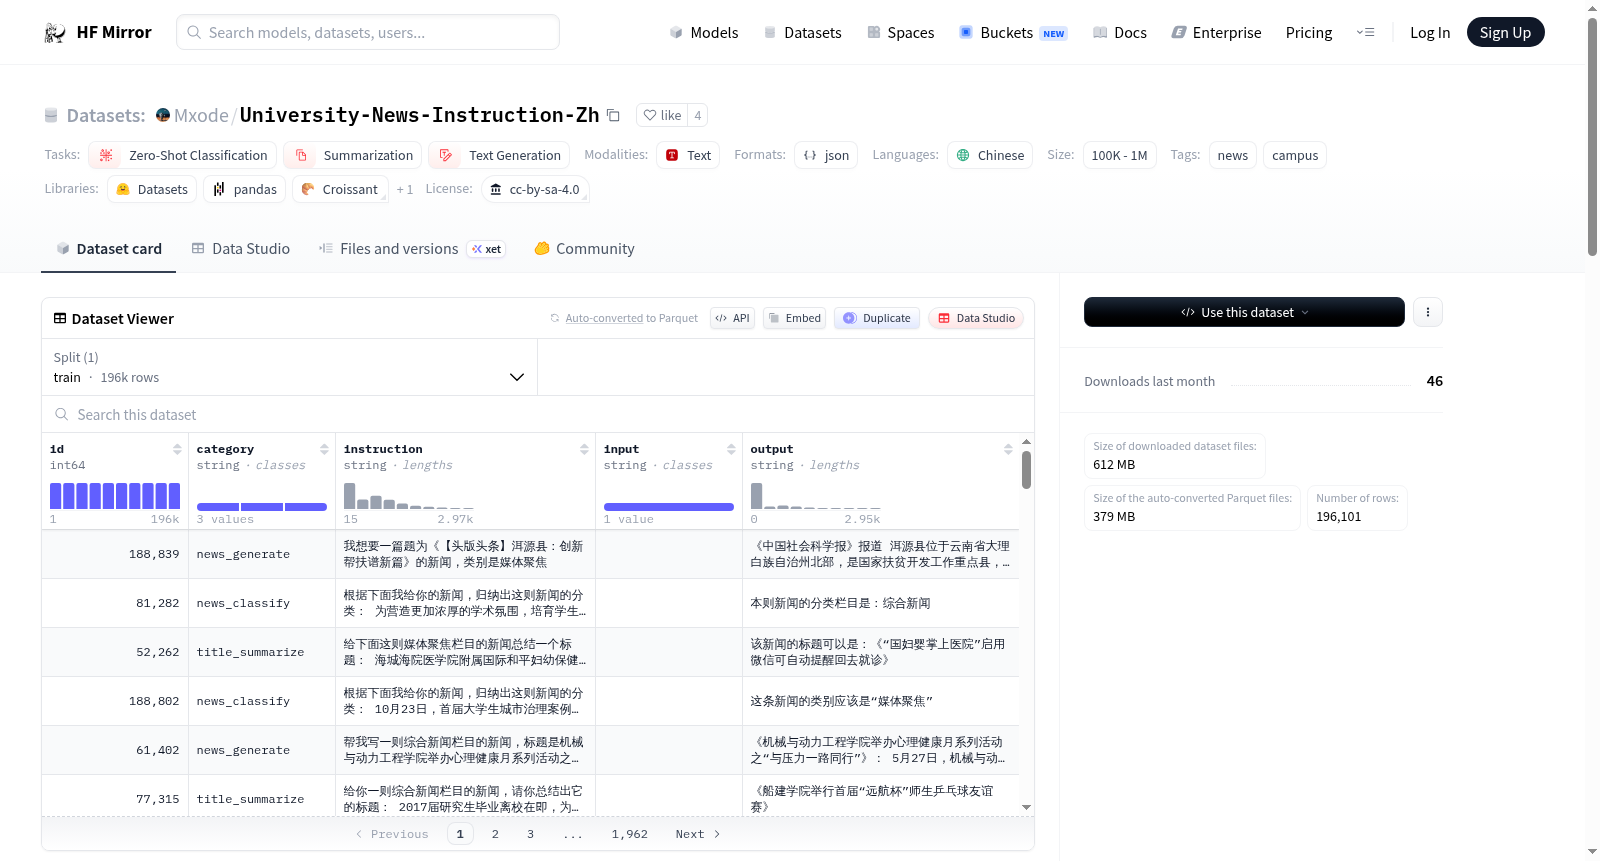Click the output lengths histogram
The image size is (1600, 861).
click(815, 496)
